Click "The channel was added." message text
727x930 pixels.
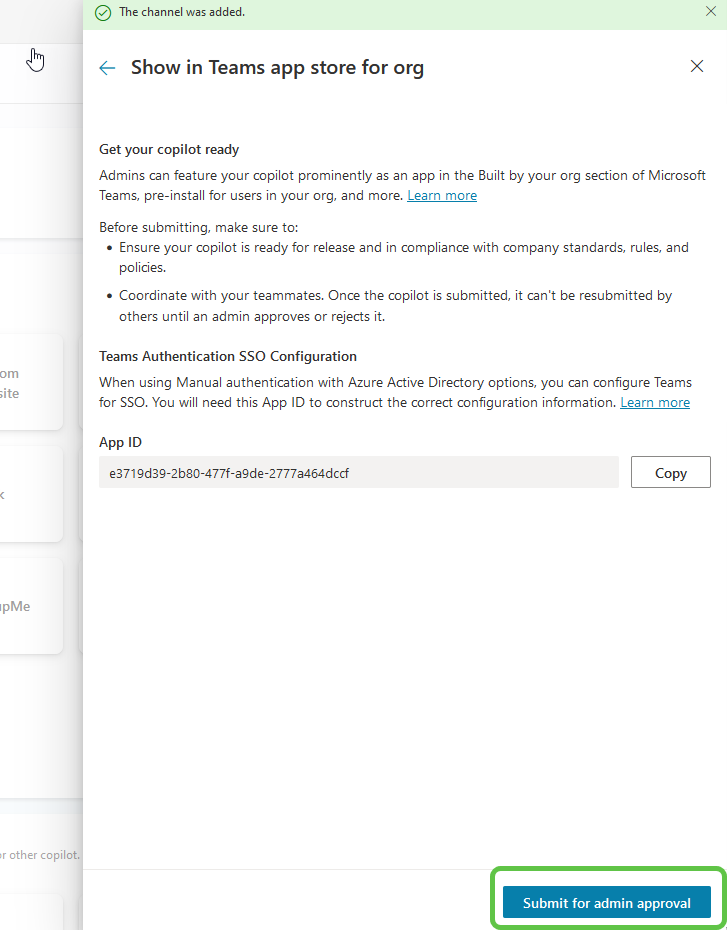point(181,13)
